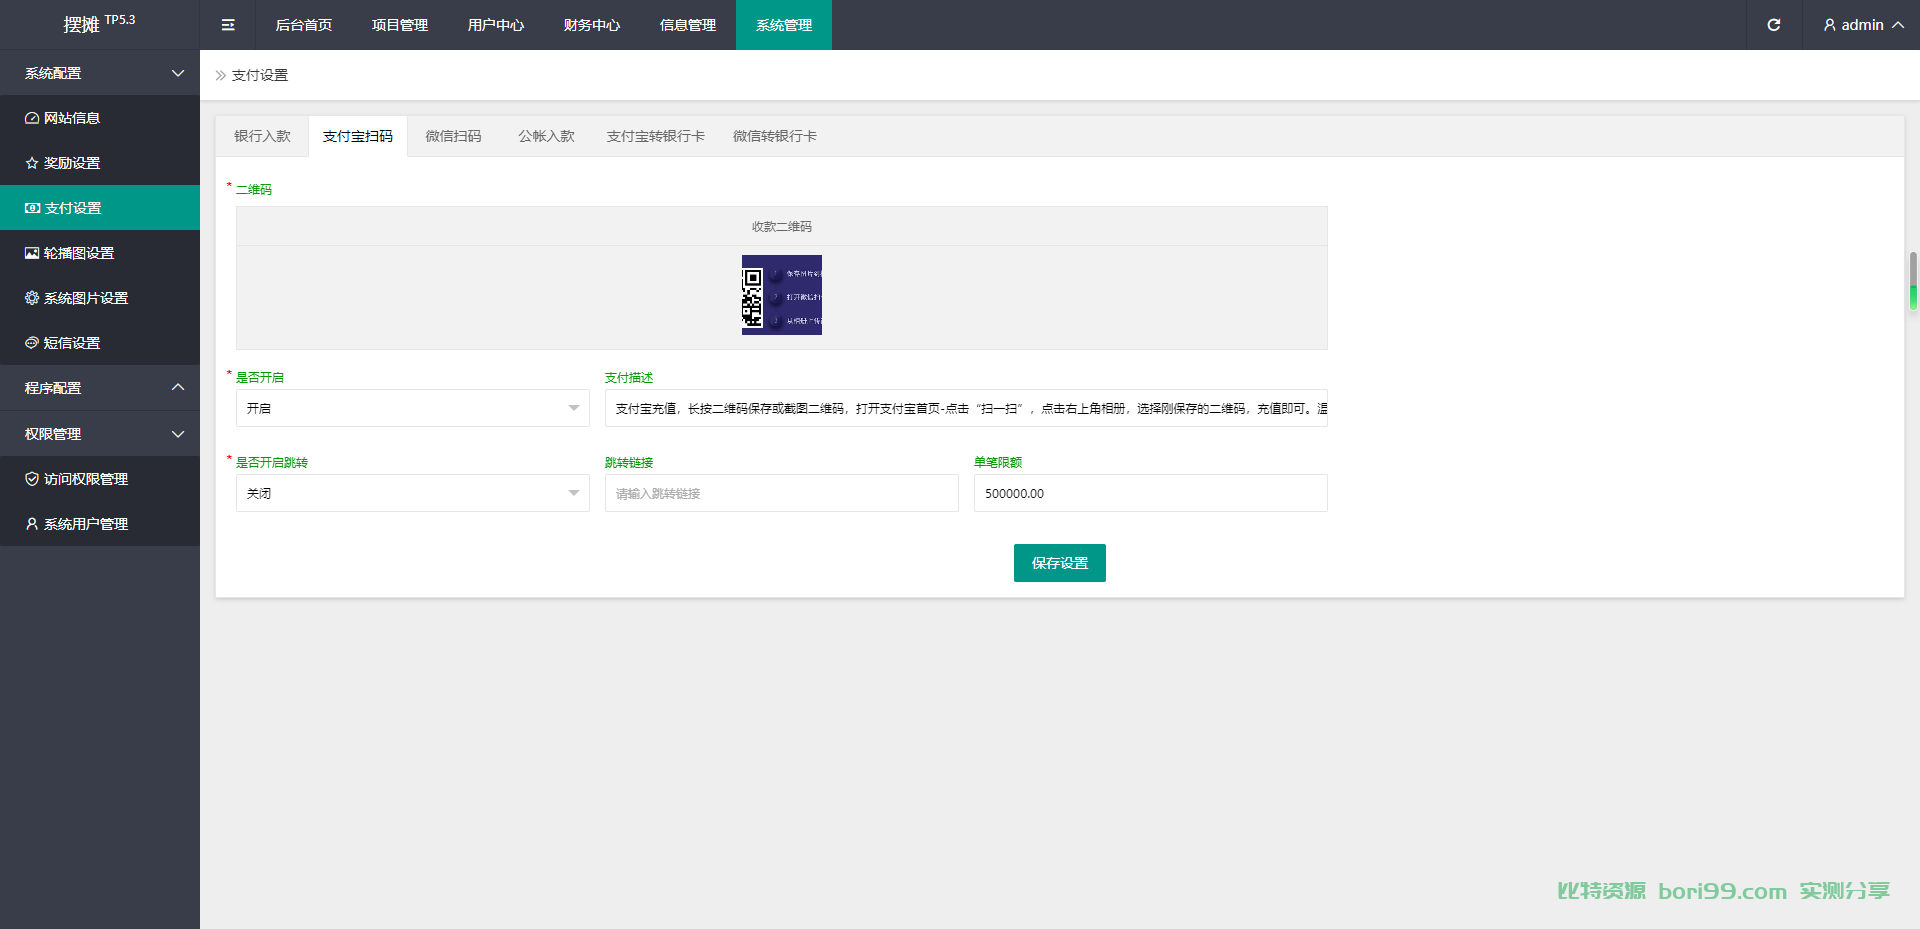This screenshot has width=1920, height=929.
Task: Switch to the 支付宝转银行卡 tab
Action: [x=656, y=136]
